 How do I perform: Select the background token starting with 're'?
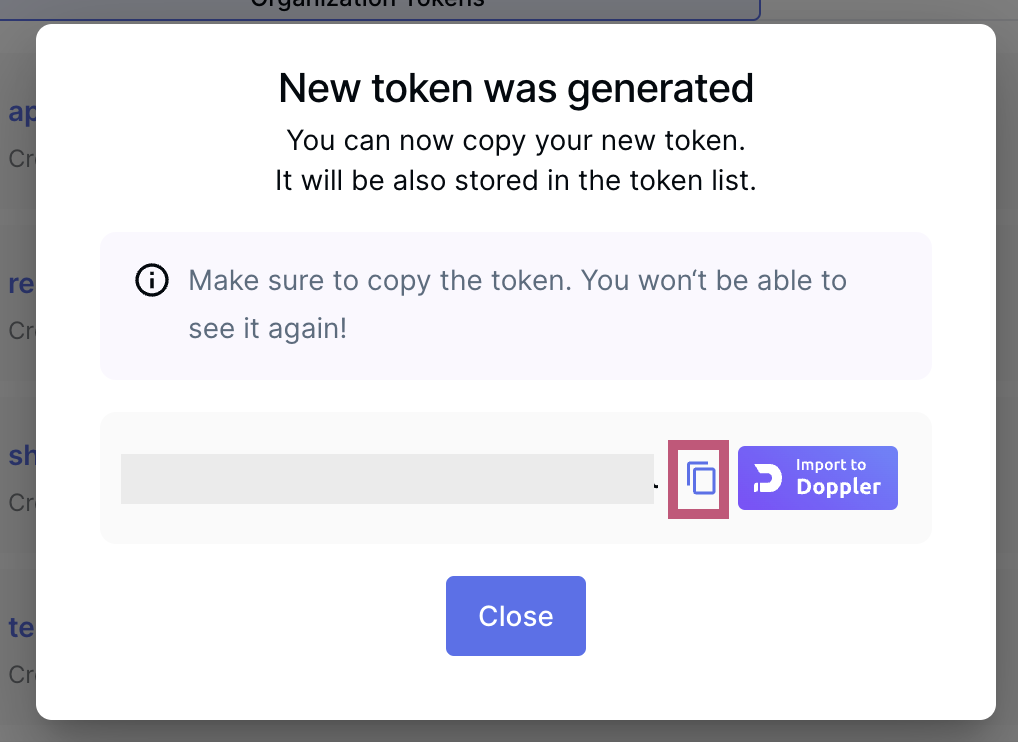tap(21, 284)
